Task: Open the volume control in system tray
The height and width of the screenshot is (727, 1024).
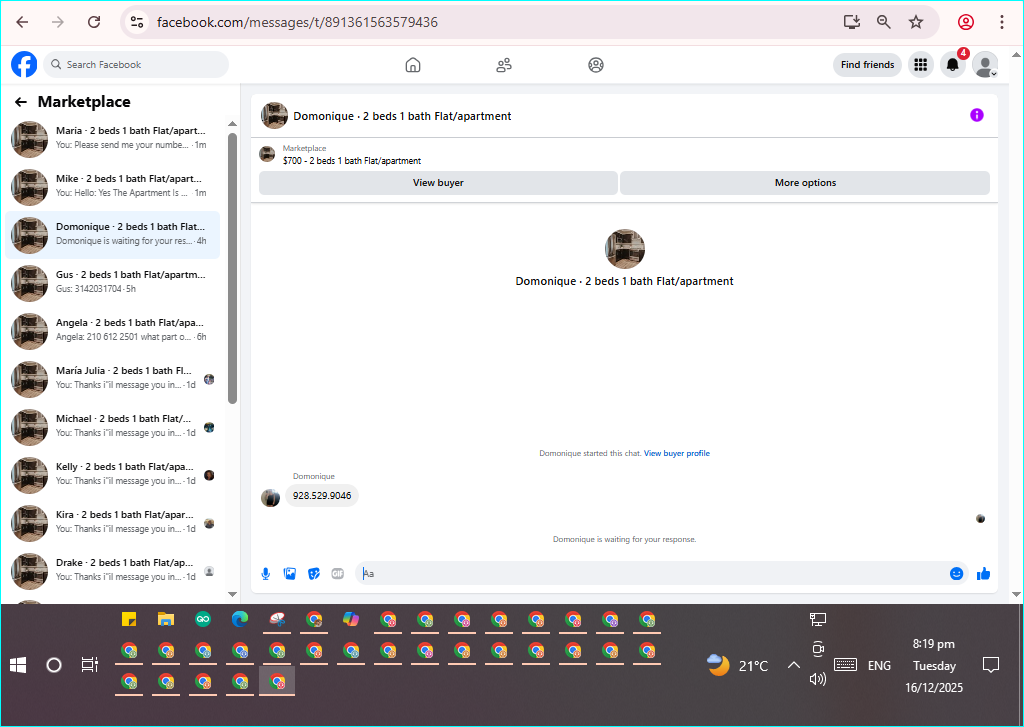Action: [x=818, y=679]
